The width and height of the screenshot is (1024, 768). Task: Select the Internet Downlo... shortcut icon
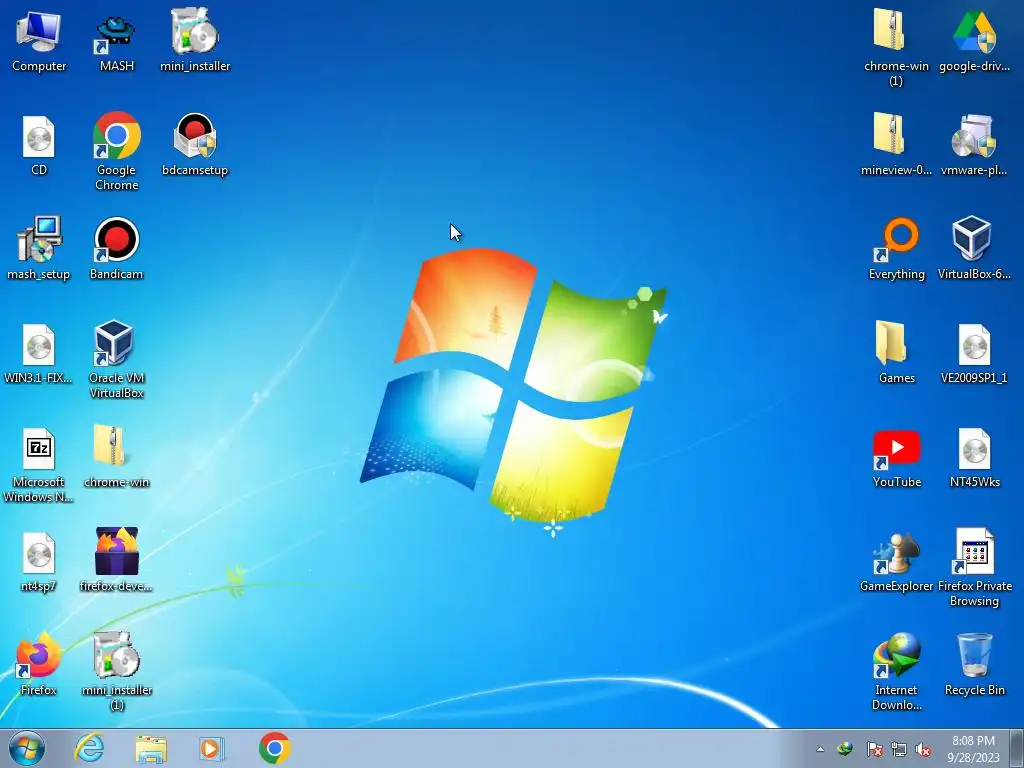click(896, 671)
